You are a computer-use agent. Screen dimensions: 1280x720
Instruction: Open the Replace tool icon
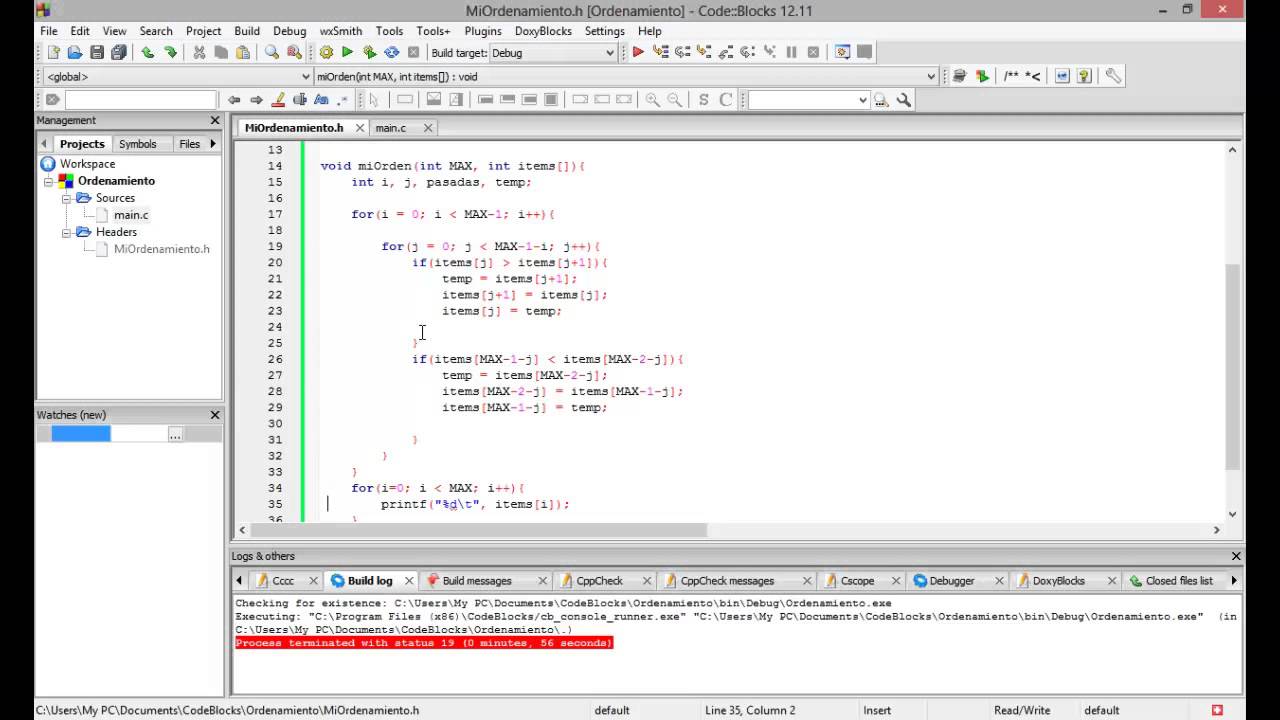[x=294, y=53]
